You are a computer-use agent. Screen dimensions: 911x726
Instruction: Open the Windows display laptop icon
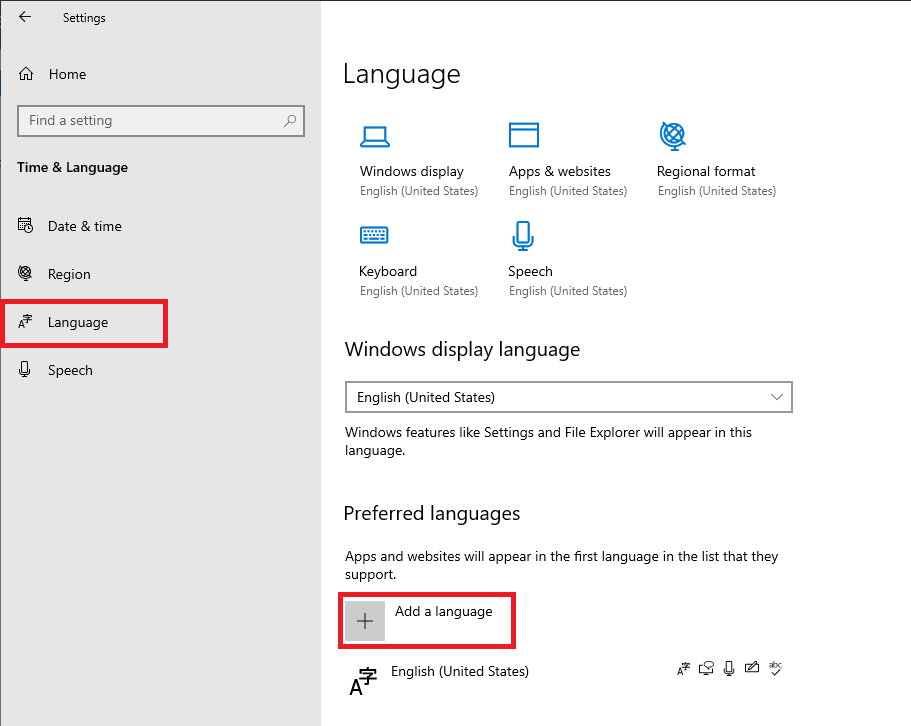click(375, 137)
